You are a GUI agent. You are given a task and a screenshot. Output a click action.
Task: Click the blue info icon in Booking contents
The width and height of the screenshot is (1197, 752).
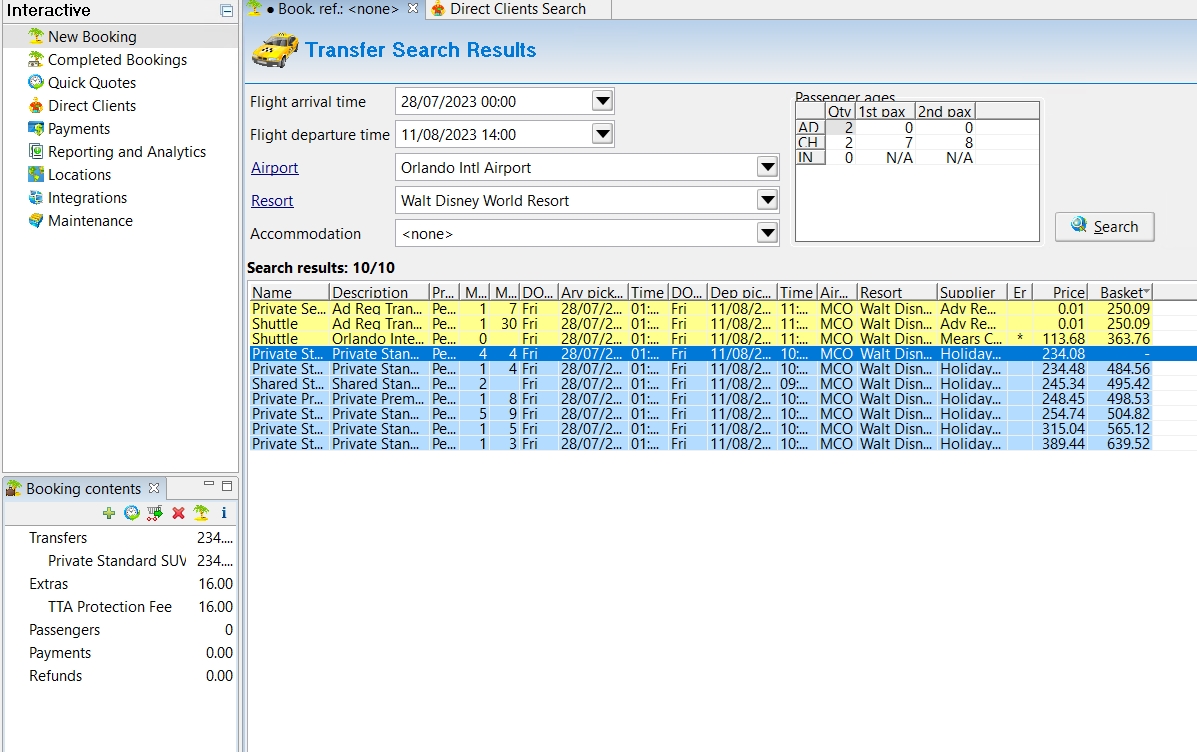[224, 513]
